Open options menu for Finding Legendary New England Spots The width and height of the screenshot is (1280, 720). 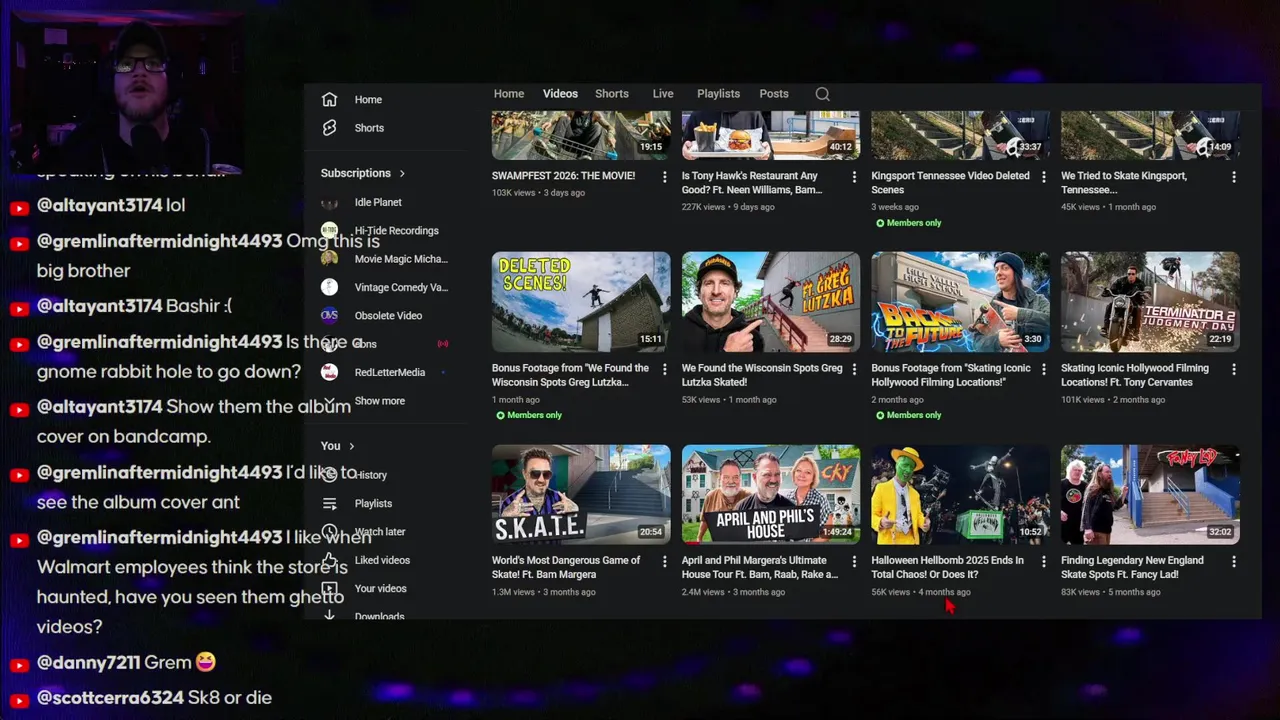(x=1234, y=562)
